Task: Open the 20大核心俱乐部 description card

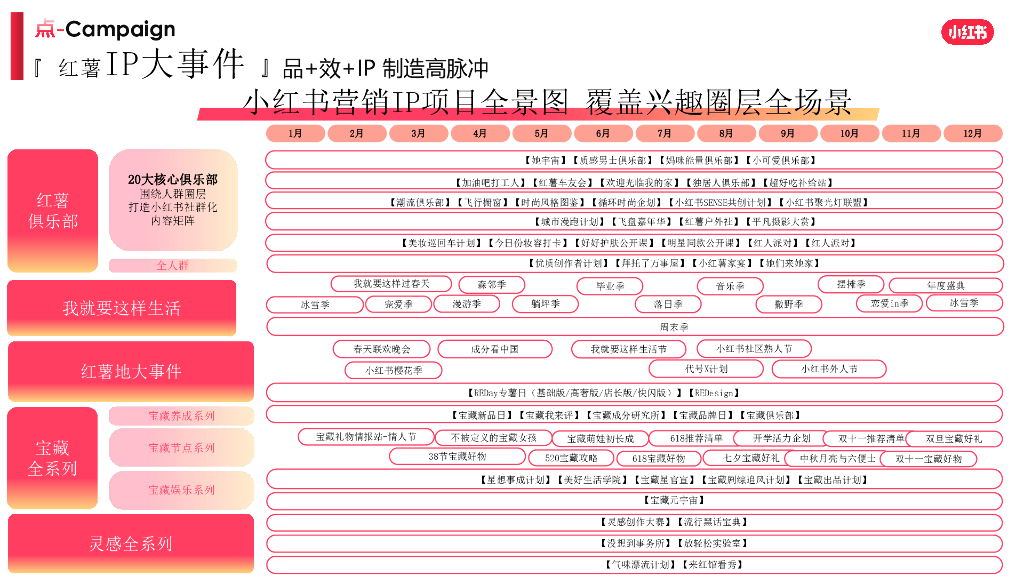Action: coord(173,200)
